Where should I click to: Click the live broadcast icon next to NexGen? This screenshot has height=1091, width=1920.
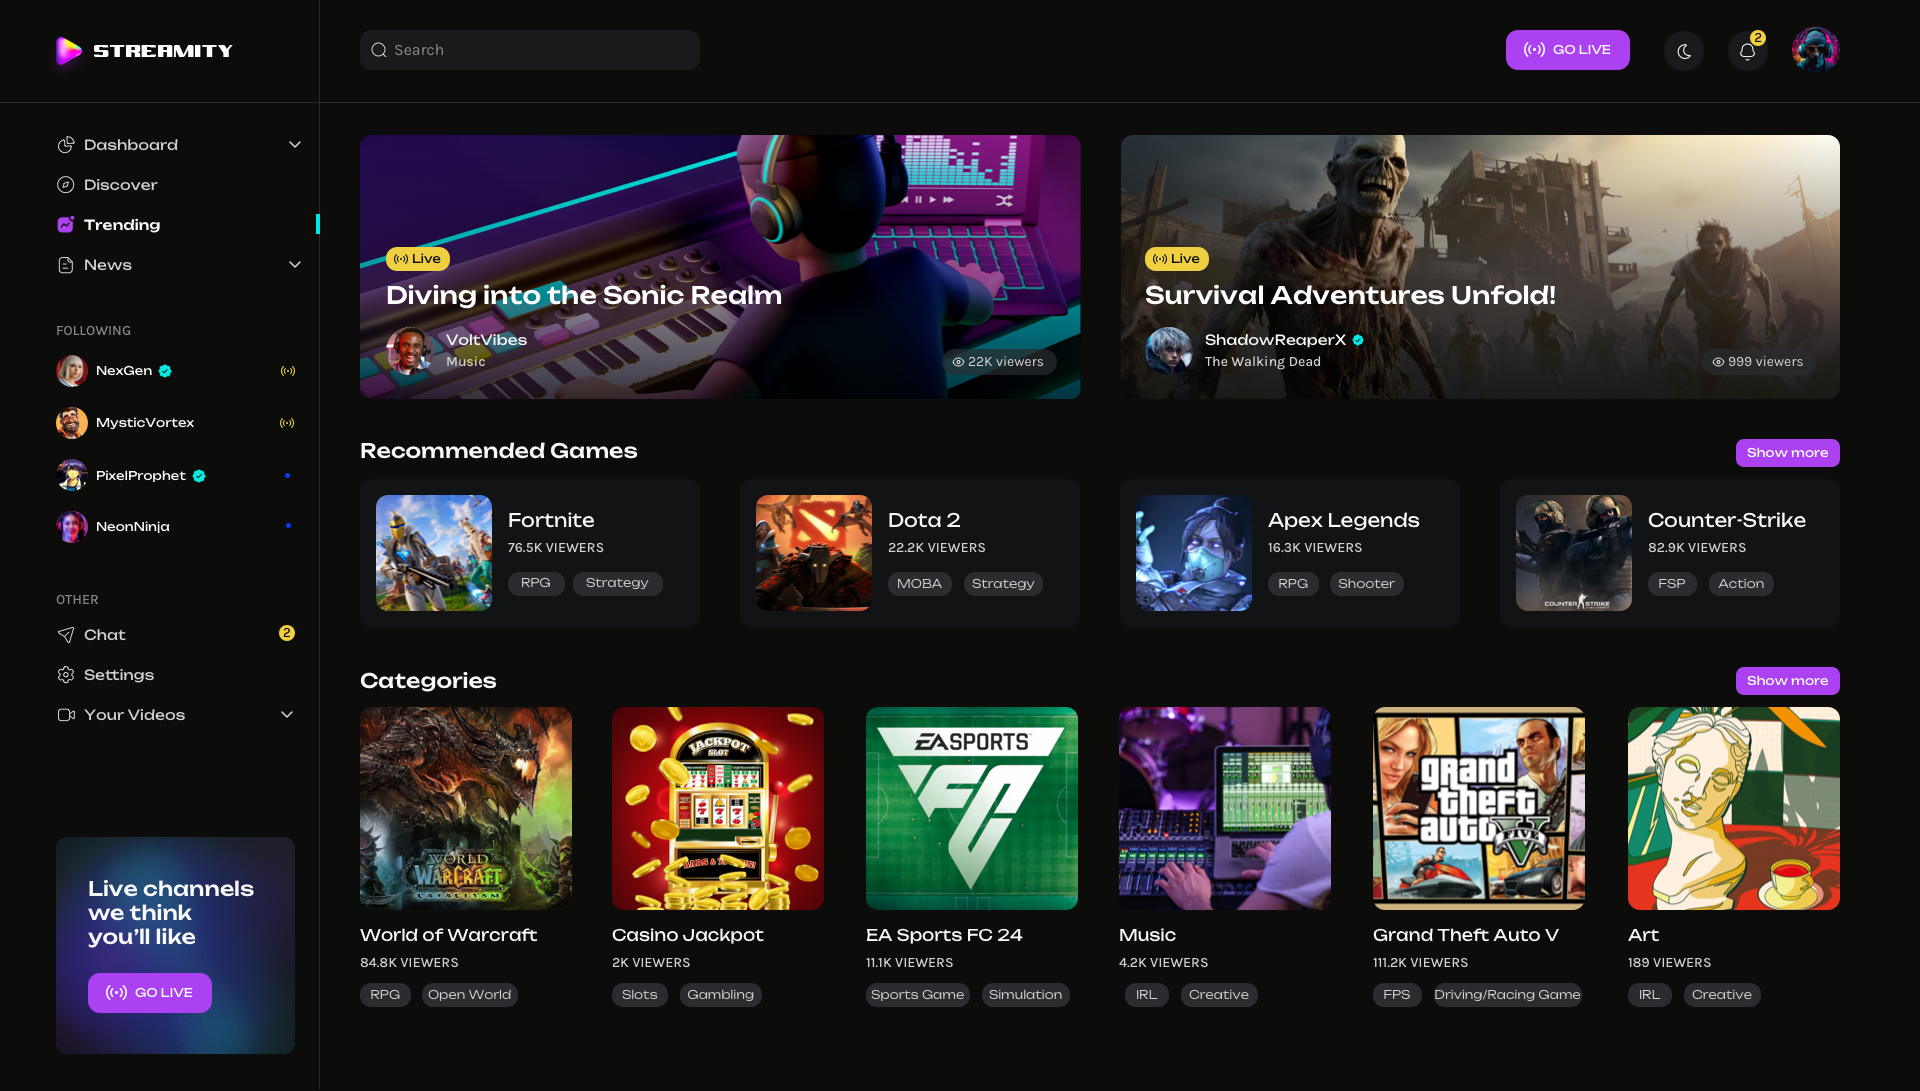tap(288, 370)
